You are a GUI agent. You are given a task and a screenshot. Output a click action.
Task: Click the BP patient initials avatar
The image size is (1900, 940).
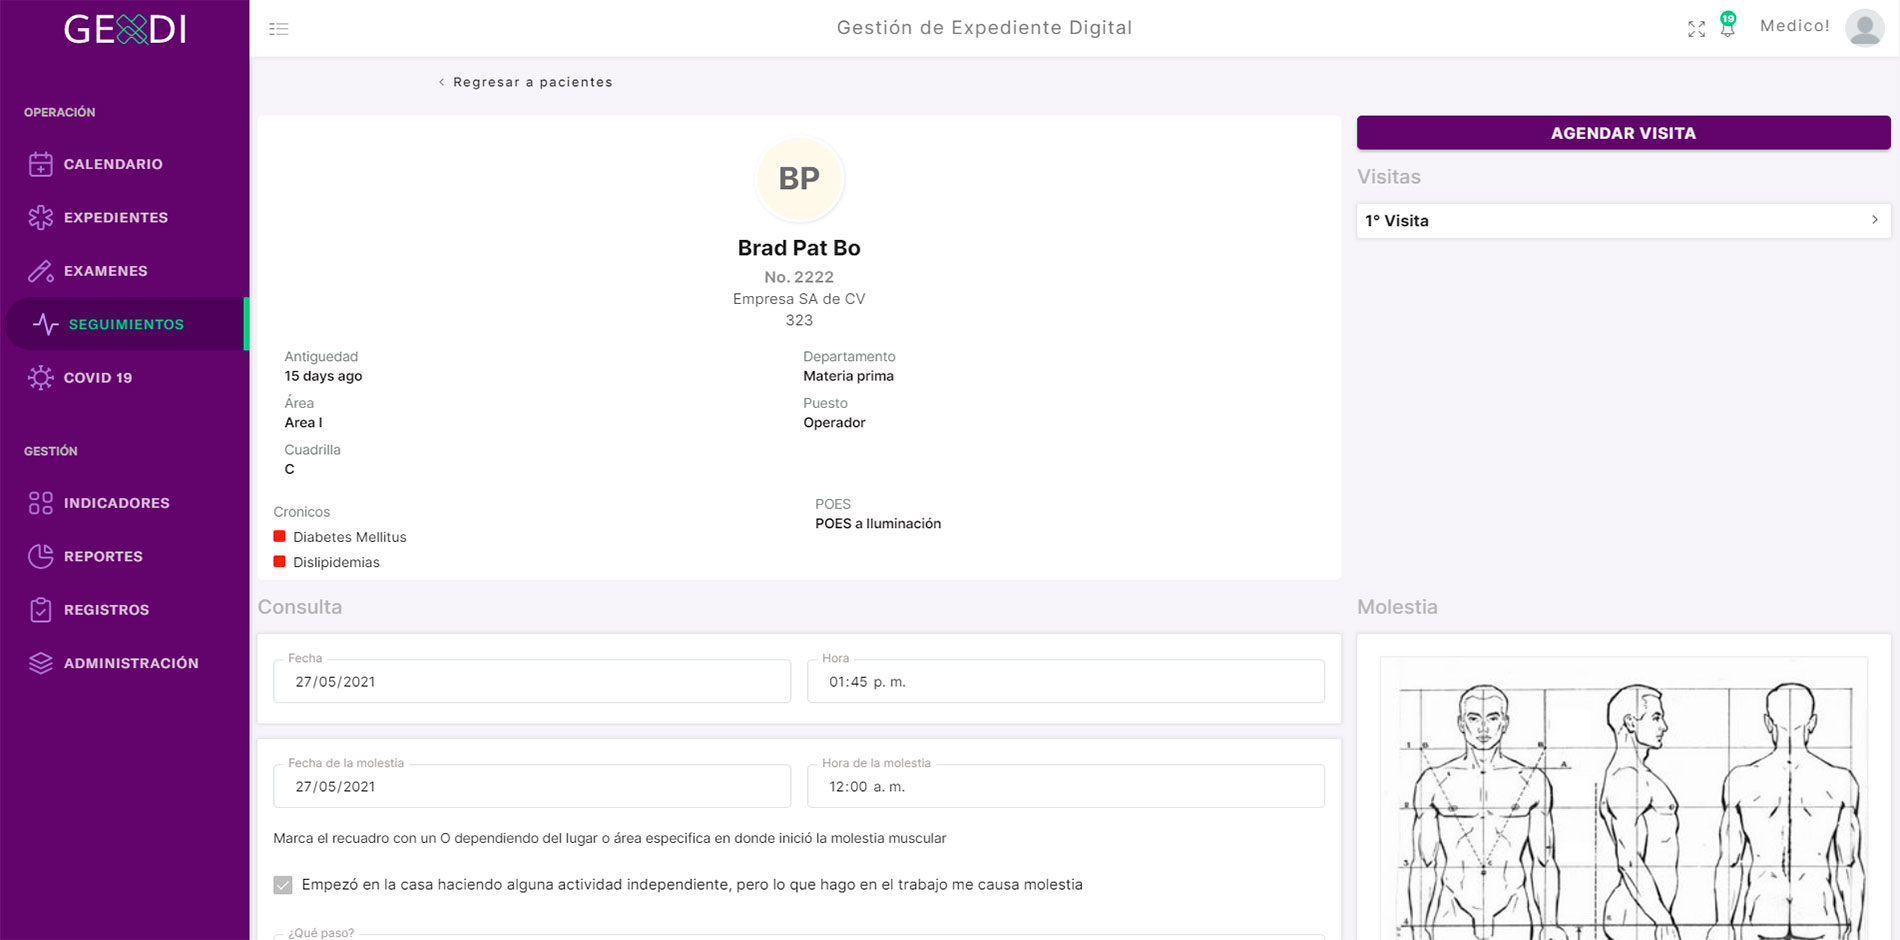pos(799,179)
